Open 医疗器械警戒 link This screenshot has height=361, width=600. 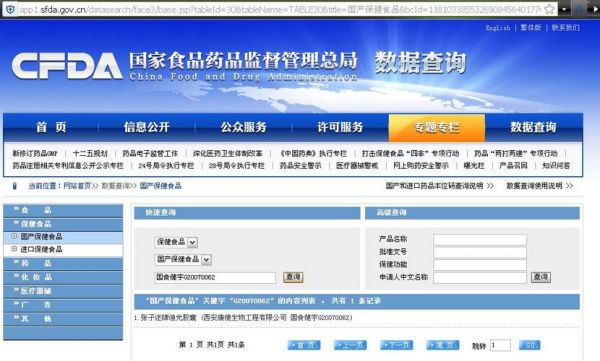(x=357, y=166)
